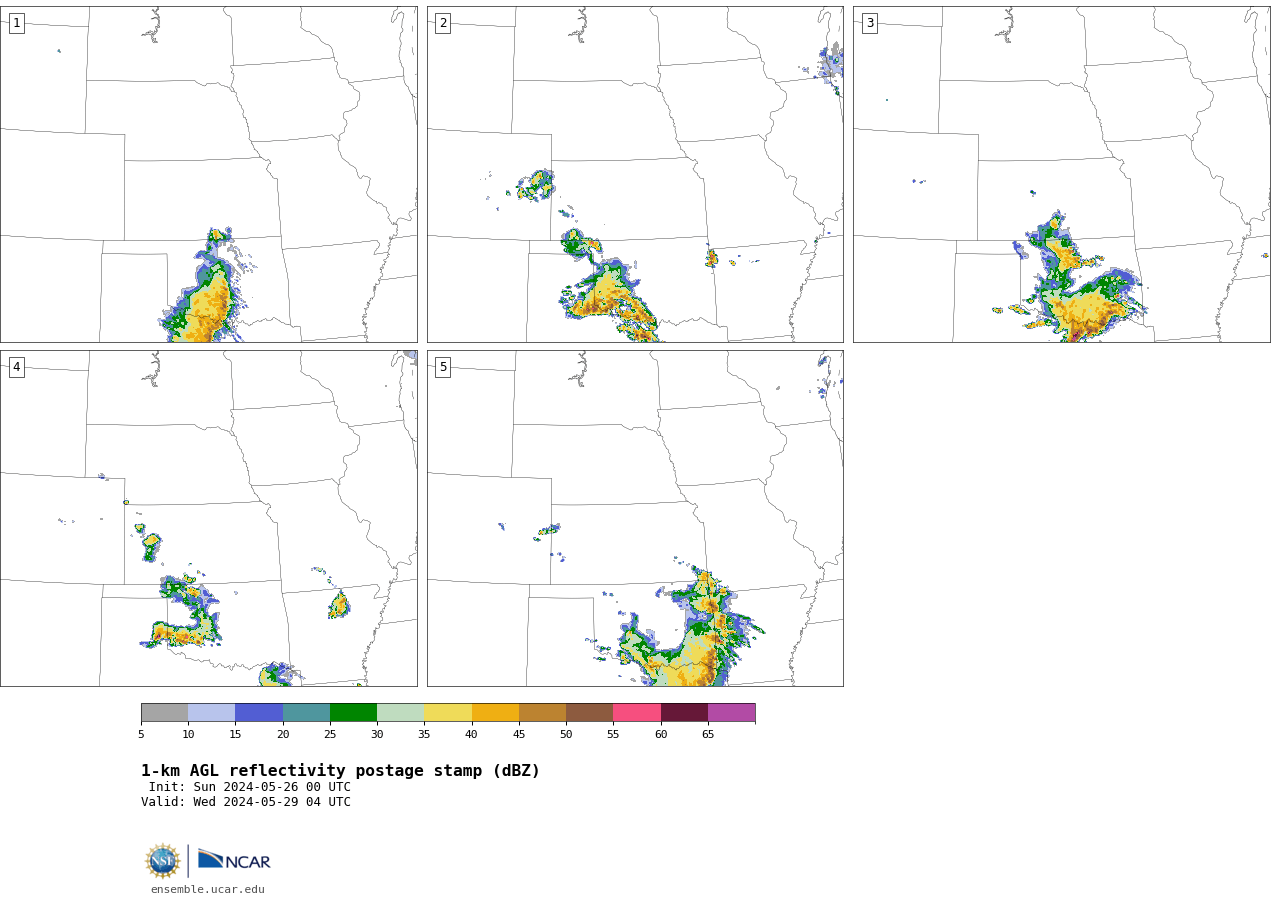The height and width of the screenshot is (901, 1280).
Task: Click the colorbar tick label 65
Action: pos(708,735)
